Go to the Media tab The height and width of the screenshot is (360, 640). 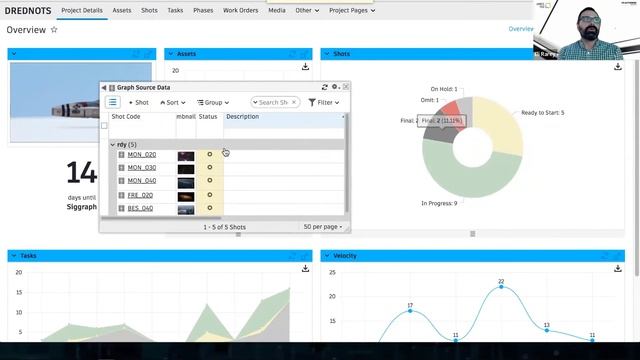(277, 10)
